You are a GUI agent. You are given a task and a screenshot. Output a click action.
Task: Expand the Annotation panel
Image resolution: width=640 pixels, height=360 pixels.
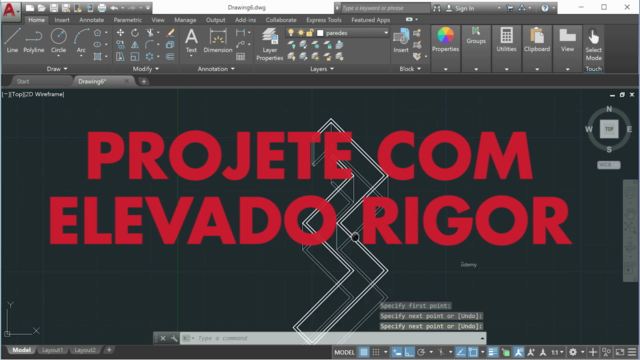(x=216, y=69)
